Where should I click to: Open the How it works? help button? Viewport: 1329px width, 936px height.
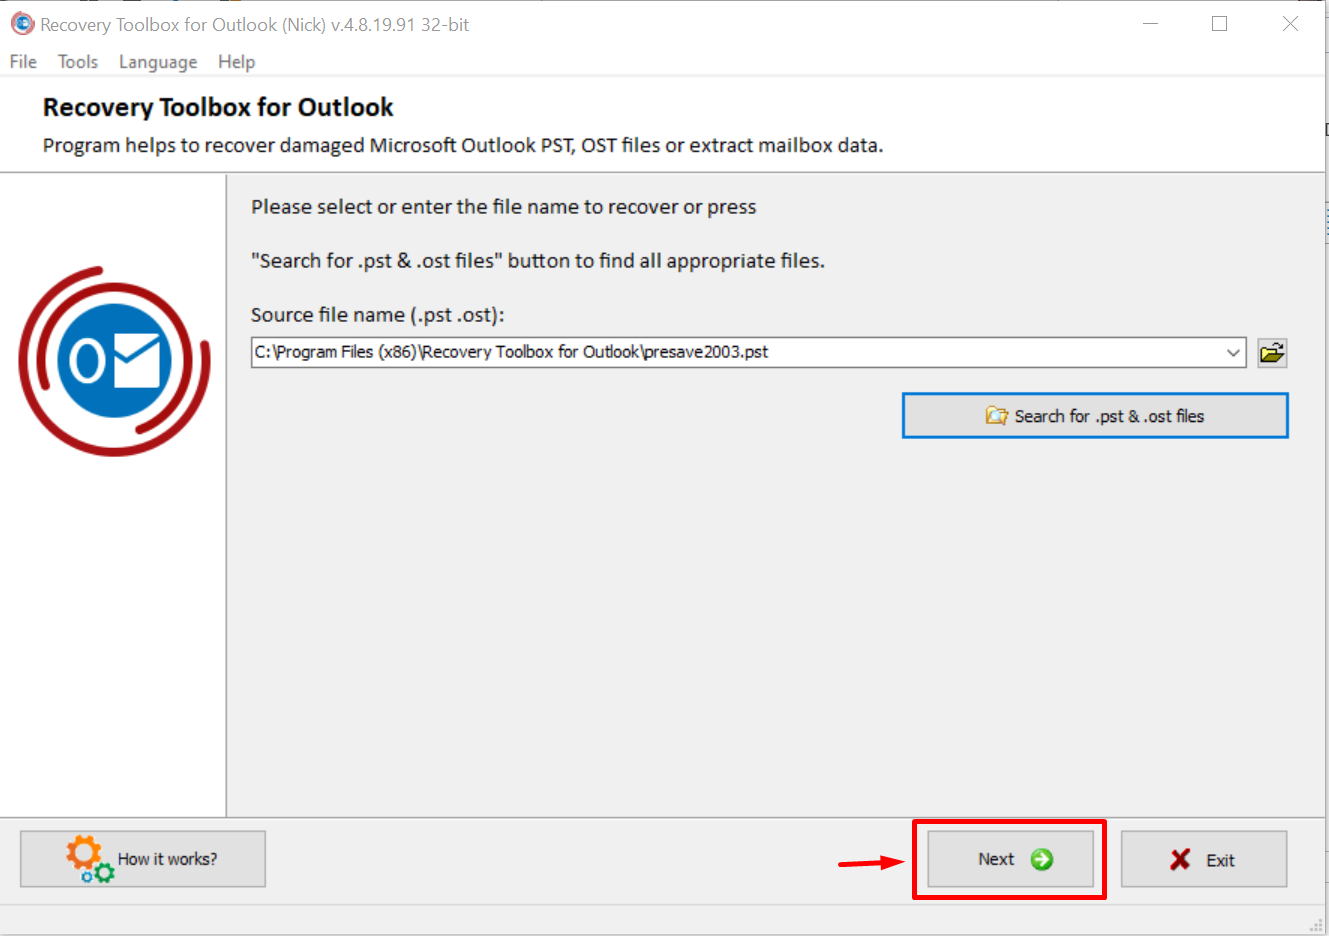[x=143, y=859]
